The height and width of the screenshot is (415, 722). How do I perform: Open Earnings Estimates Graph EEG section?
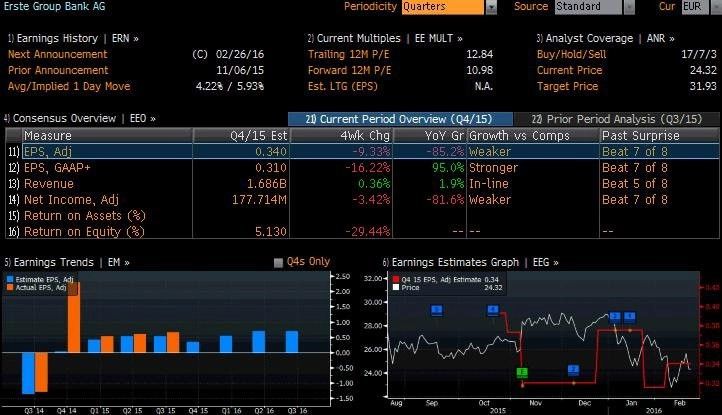tap(471, 262)
